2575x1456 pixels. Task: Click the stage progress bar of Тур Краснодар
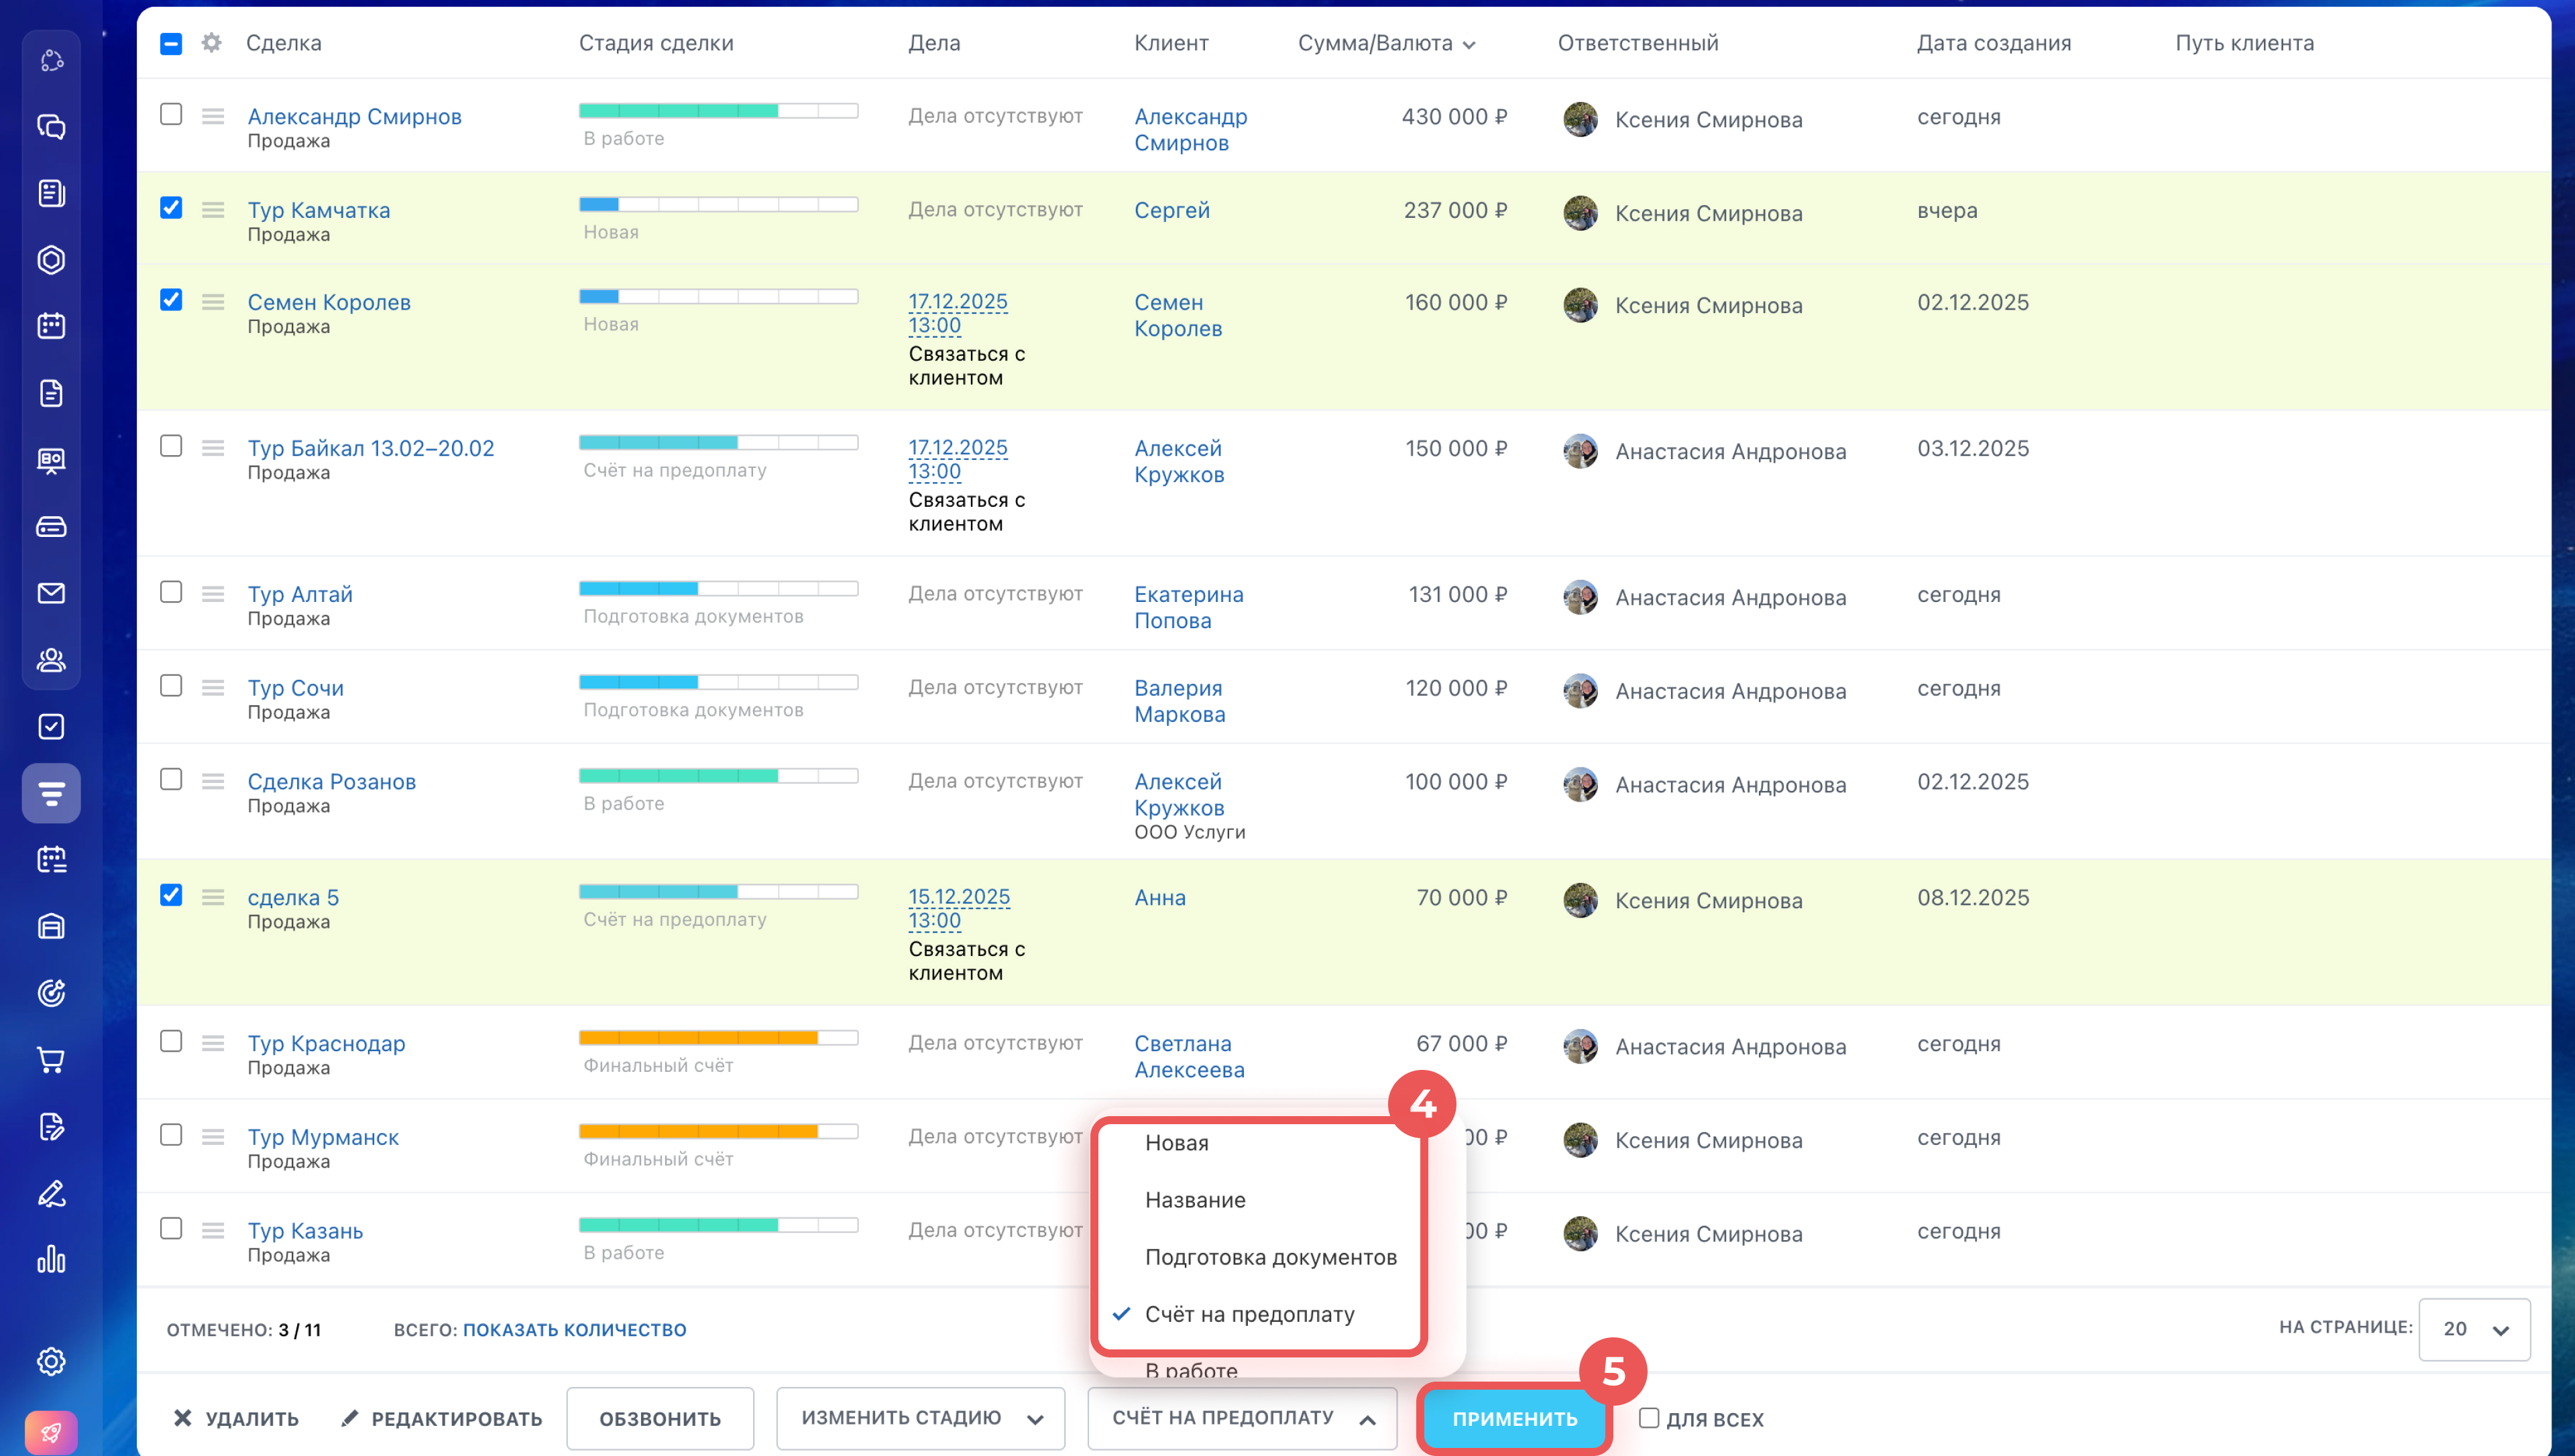tap(718, 1038)
